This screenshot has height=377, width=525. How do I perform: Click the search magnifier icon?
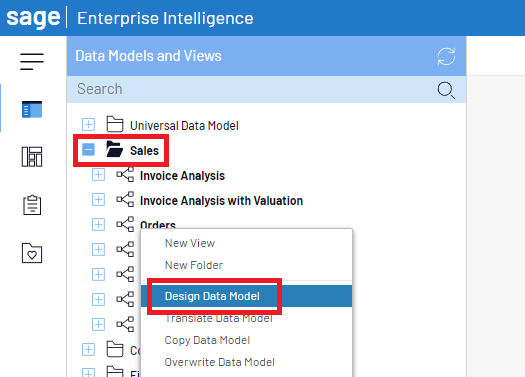tap(446, 90)
